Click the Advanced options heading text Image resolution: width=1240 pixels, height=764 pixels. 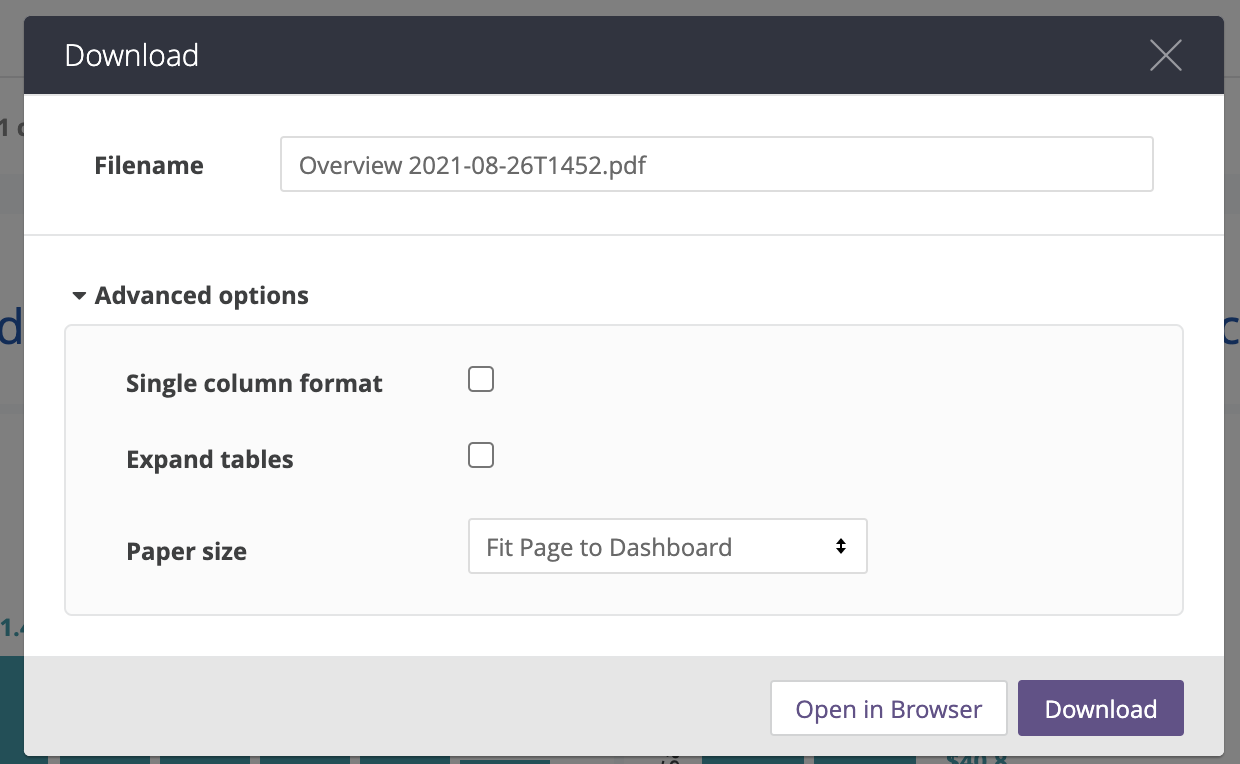tap(201, 296)
